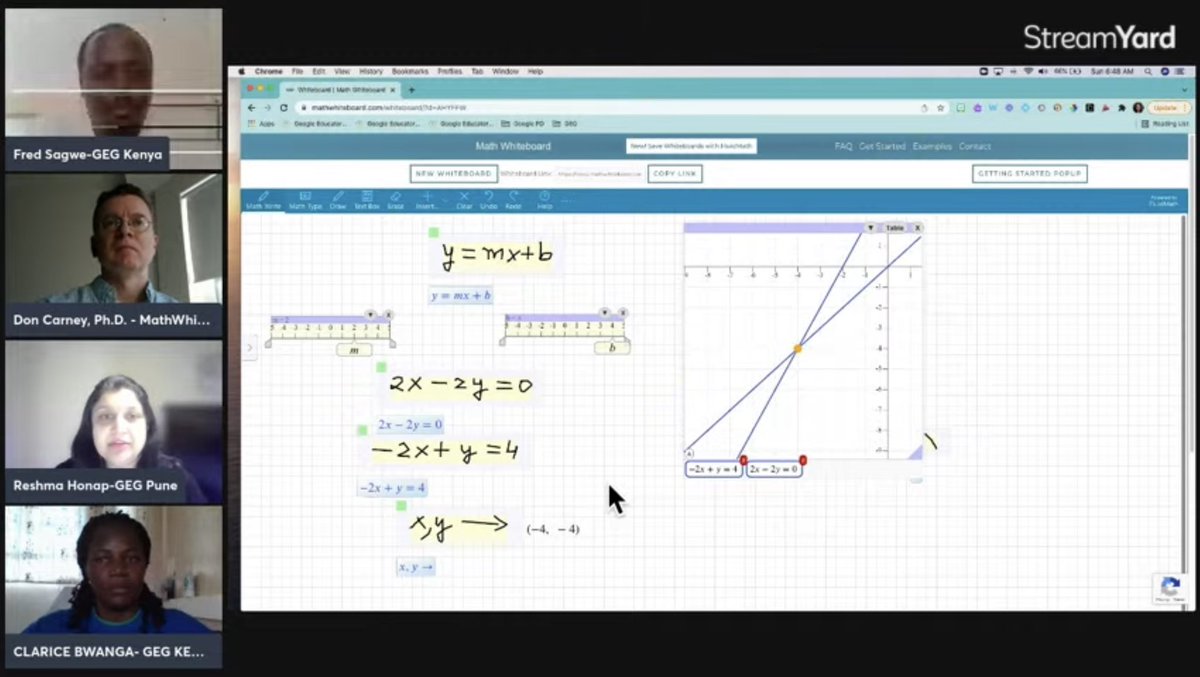Click typed equation −2x + y = 4 below ink
The image size is (1200, 677).
click(392, 488)
